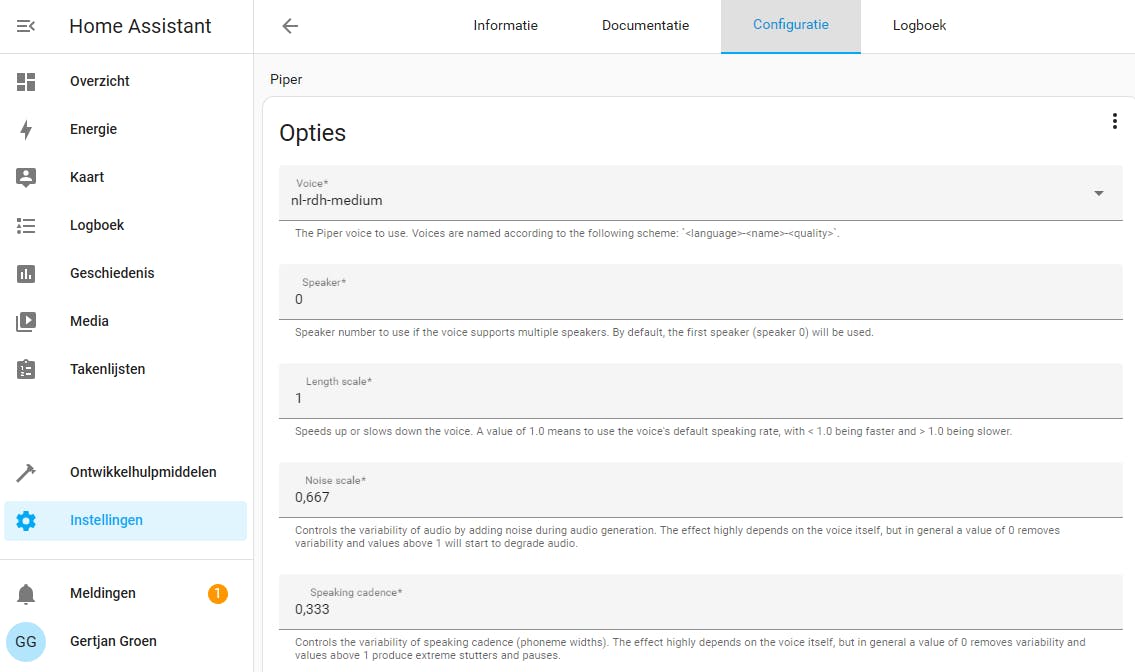1135x672 pixels.
Task: Open Gertjan Groen user profile
Action: pyautogui.click(x=112, y=641)
